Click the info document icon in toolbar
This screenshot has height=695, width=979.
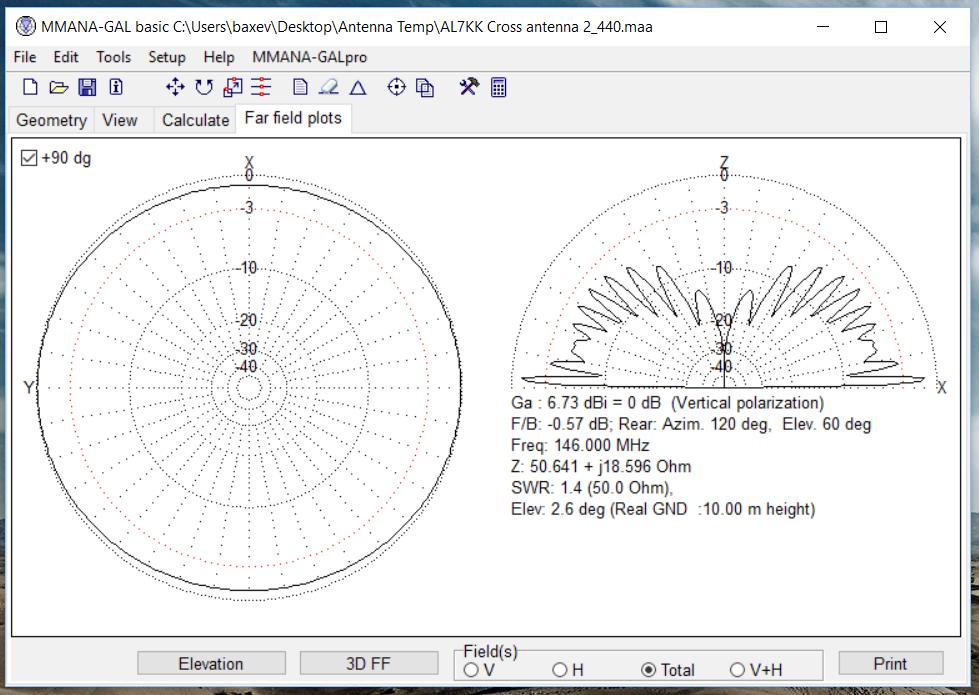click(x=116, y=87)
